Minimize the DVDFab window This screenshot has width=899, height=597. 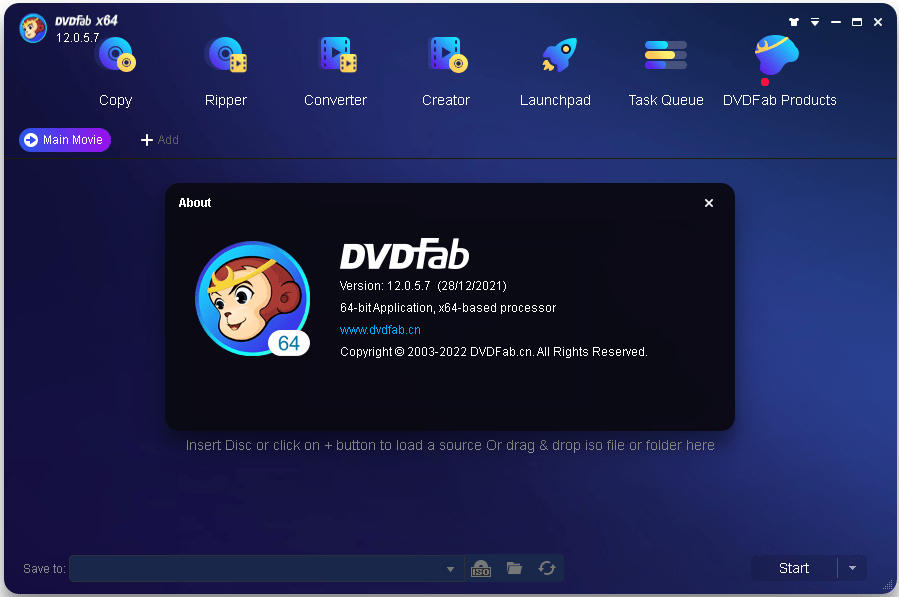836,22
